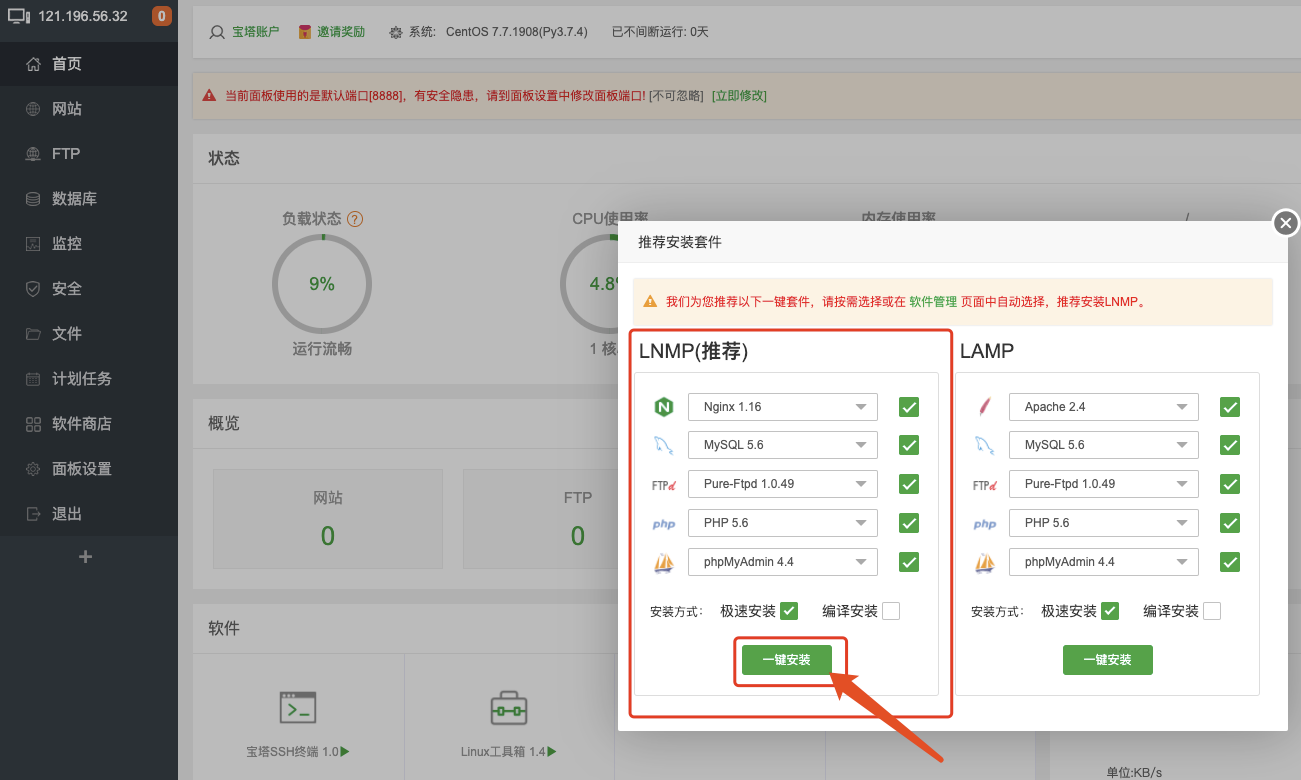Close the 推荐安装套件 dialog
Screen dimensions: 1301x780
1286,223
